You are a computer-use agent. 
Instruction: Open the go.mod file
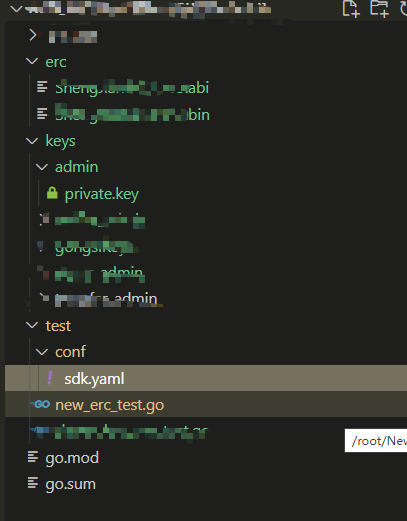click(72, 458)
